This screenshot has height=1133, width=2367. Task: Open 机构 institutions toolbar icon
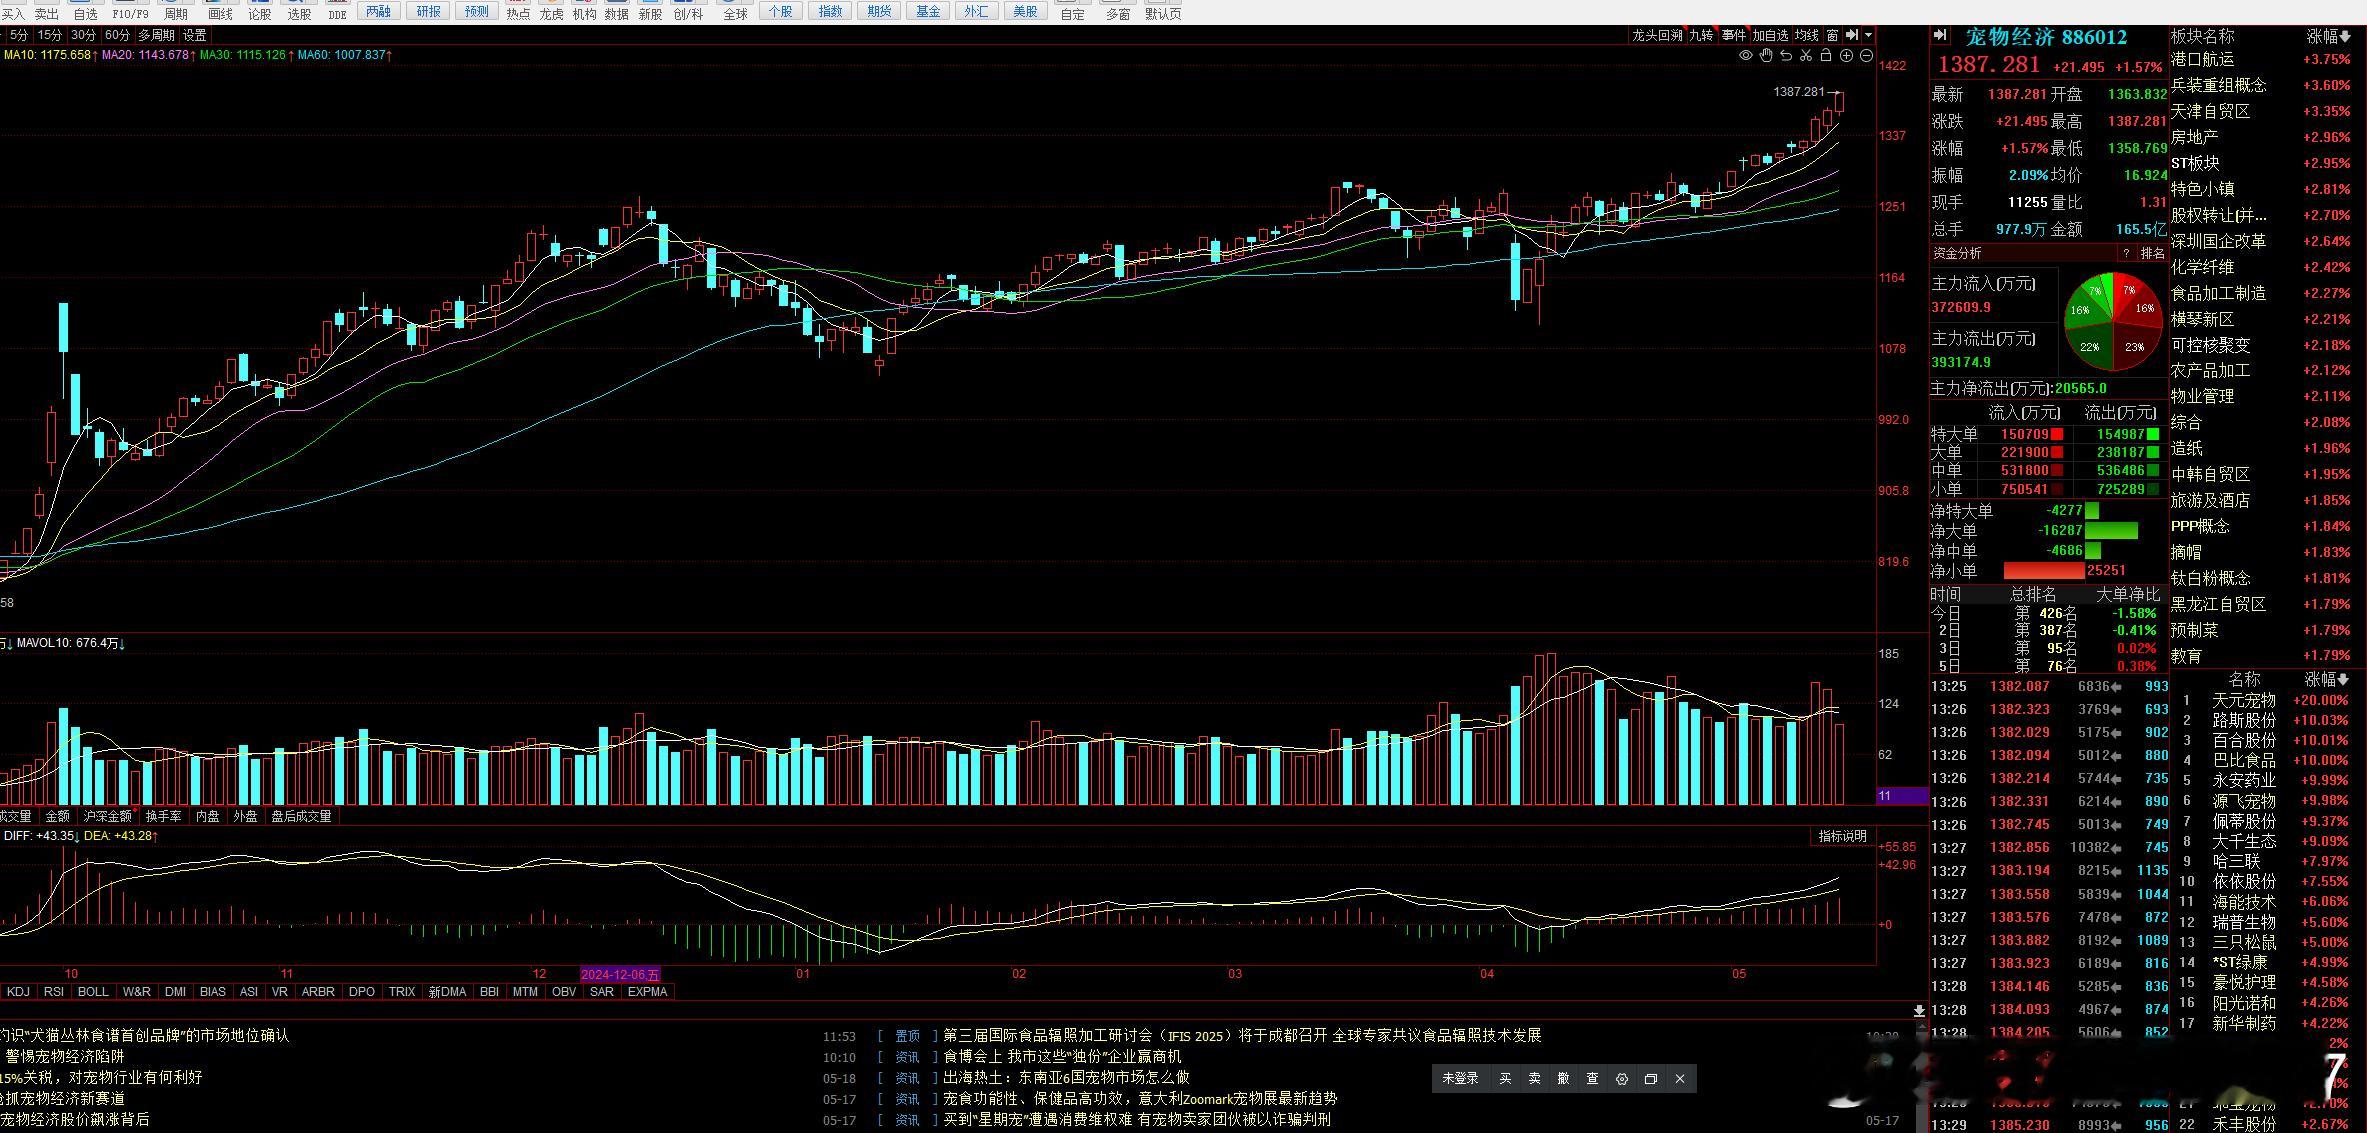[x=585, y=11]
